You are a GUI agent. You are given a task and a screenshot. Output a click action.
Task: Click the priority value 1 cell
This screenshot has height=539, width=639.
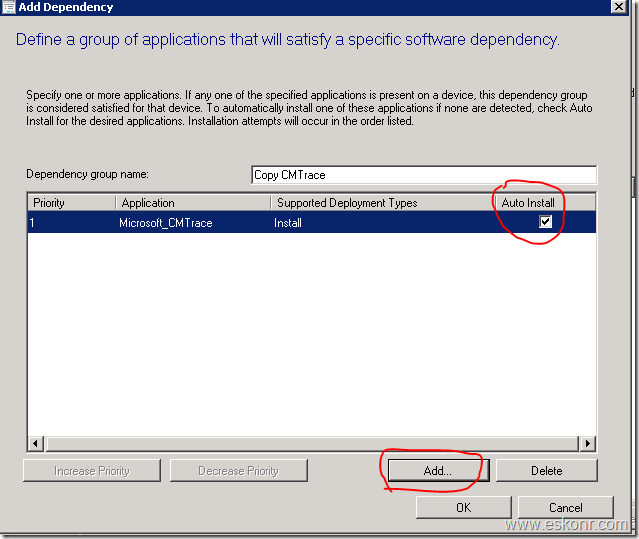coord(70,223)
